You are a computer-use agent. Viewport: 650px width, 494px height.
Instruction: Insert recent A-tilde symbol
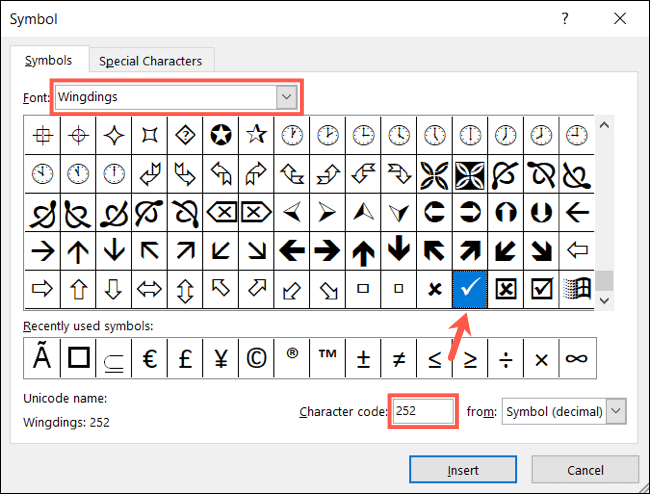42,358
